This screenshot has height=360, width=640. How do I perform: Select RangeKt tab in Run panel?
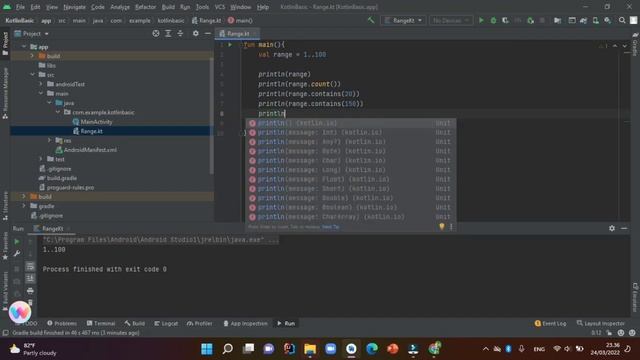53,229
